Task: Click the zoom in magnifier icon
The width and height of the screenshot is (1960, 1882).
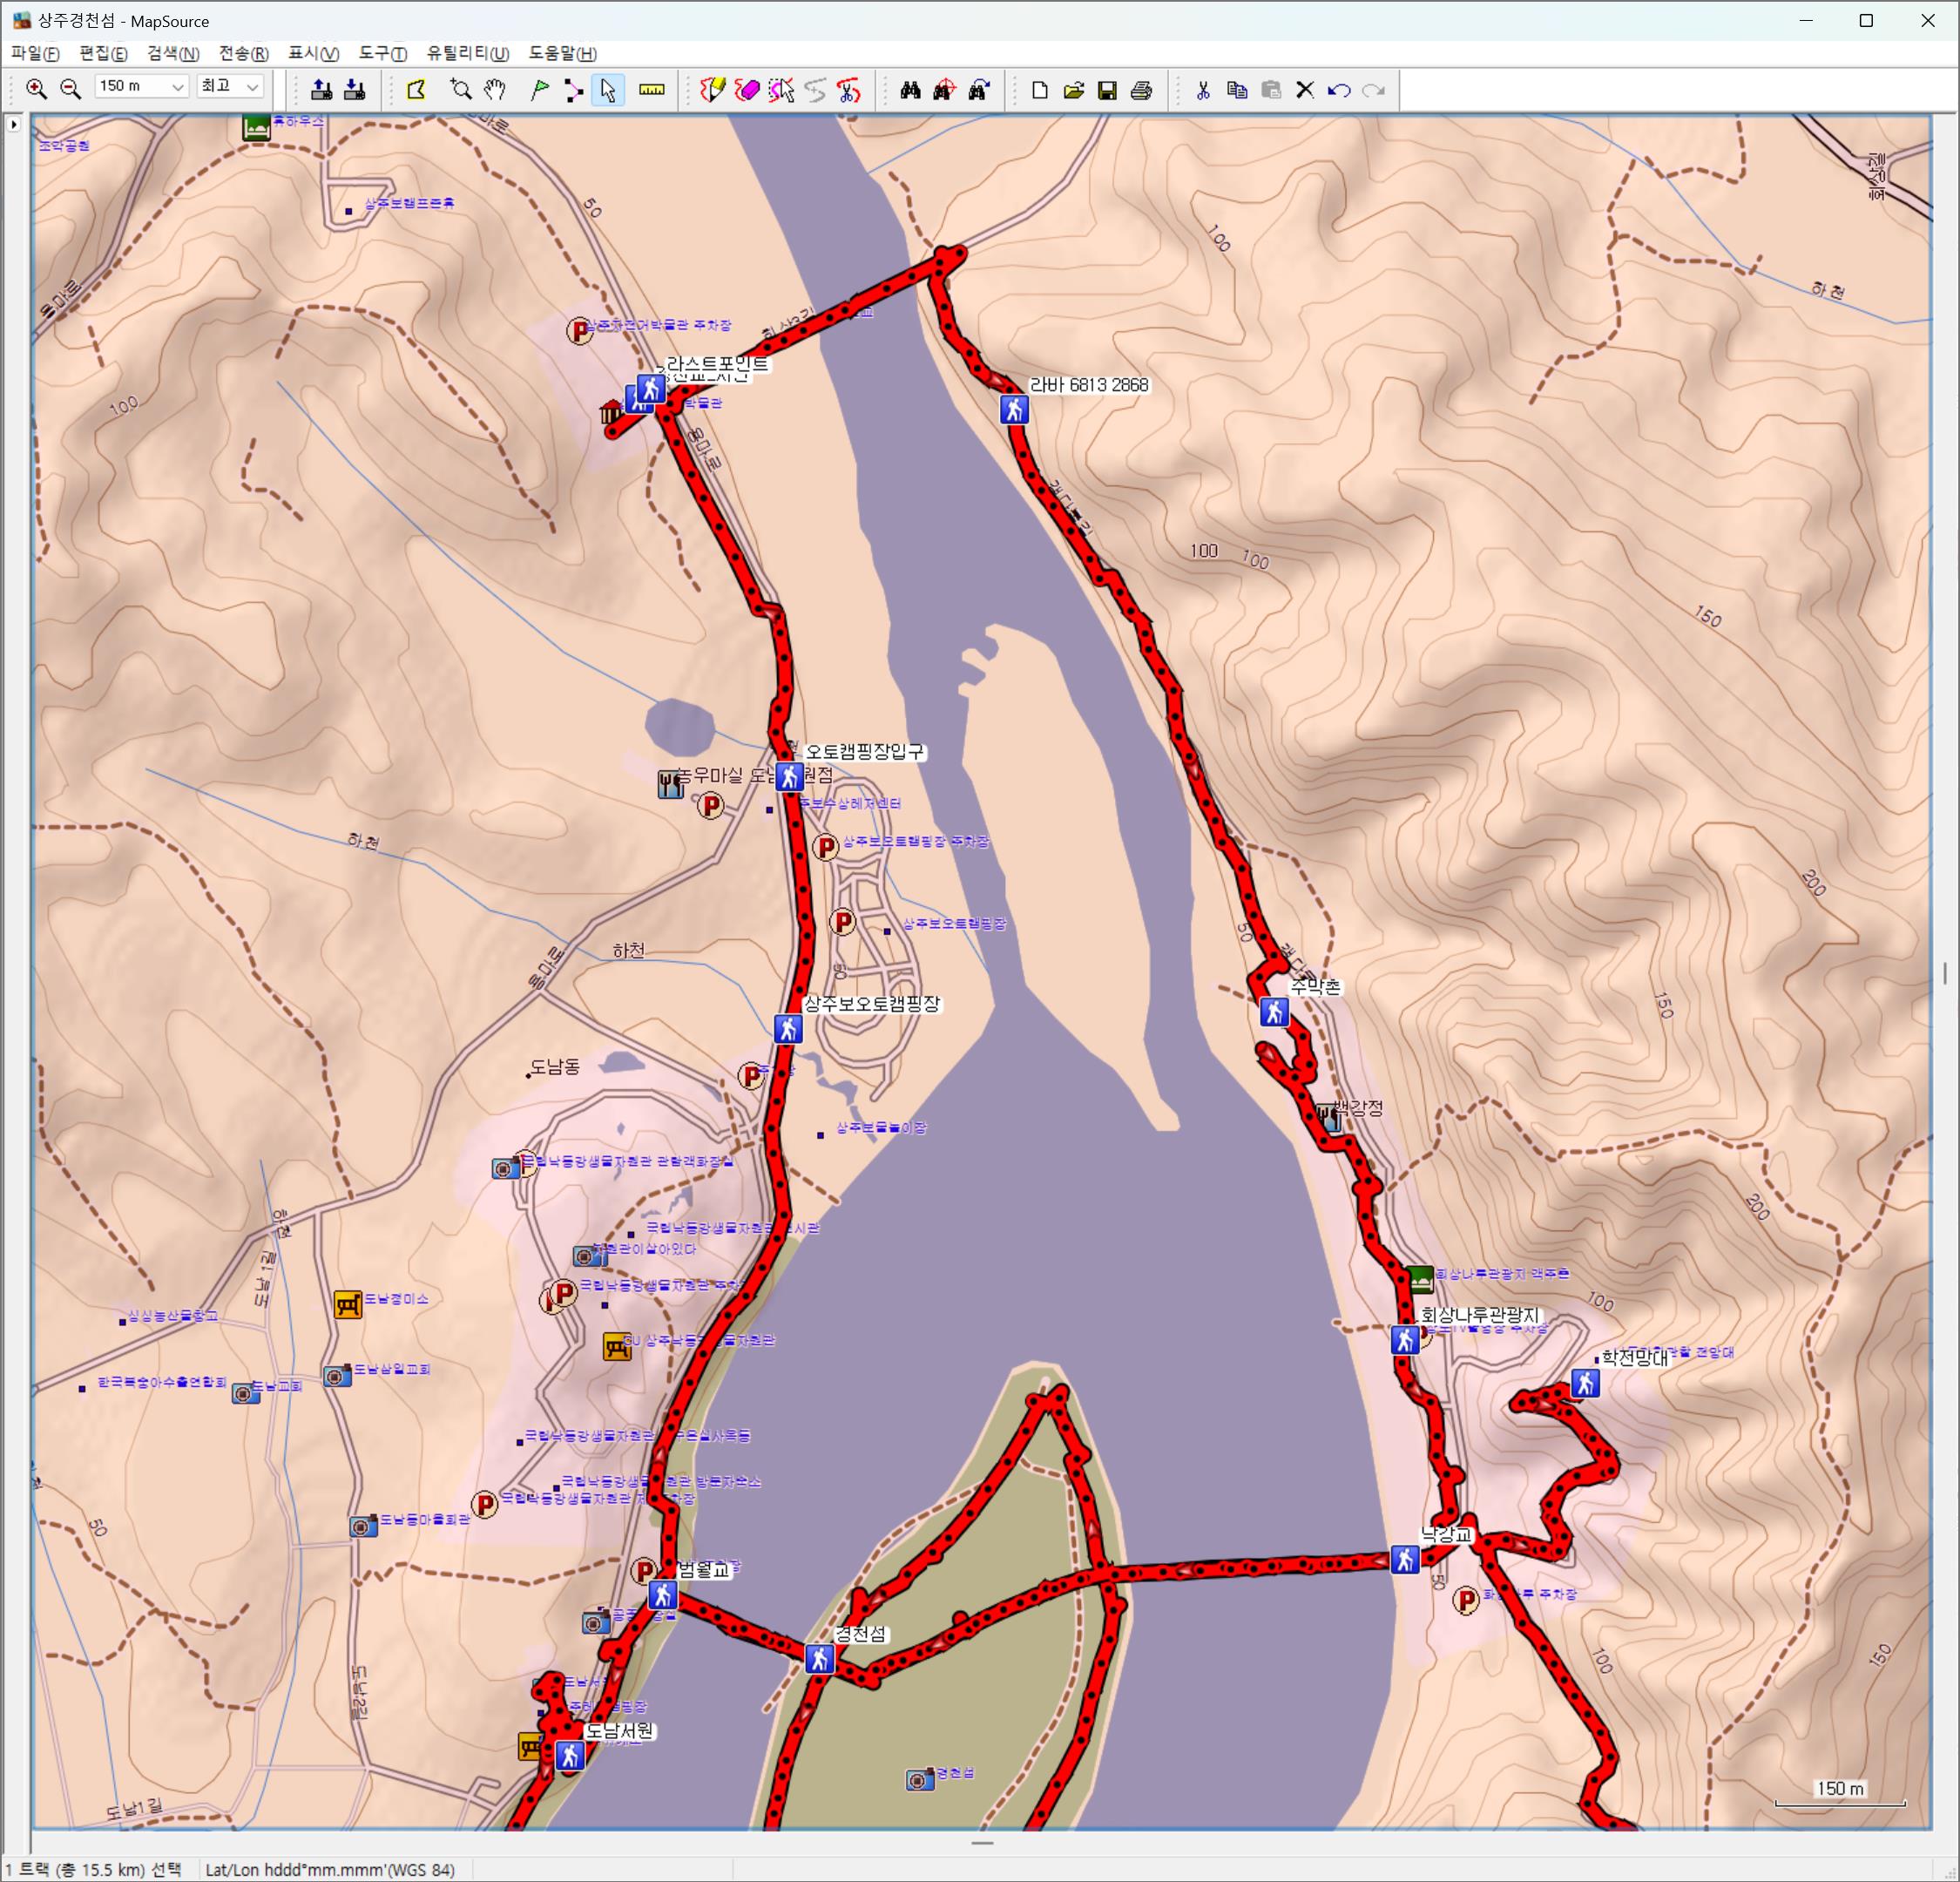Action: [x=36, y=90]
